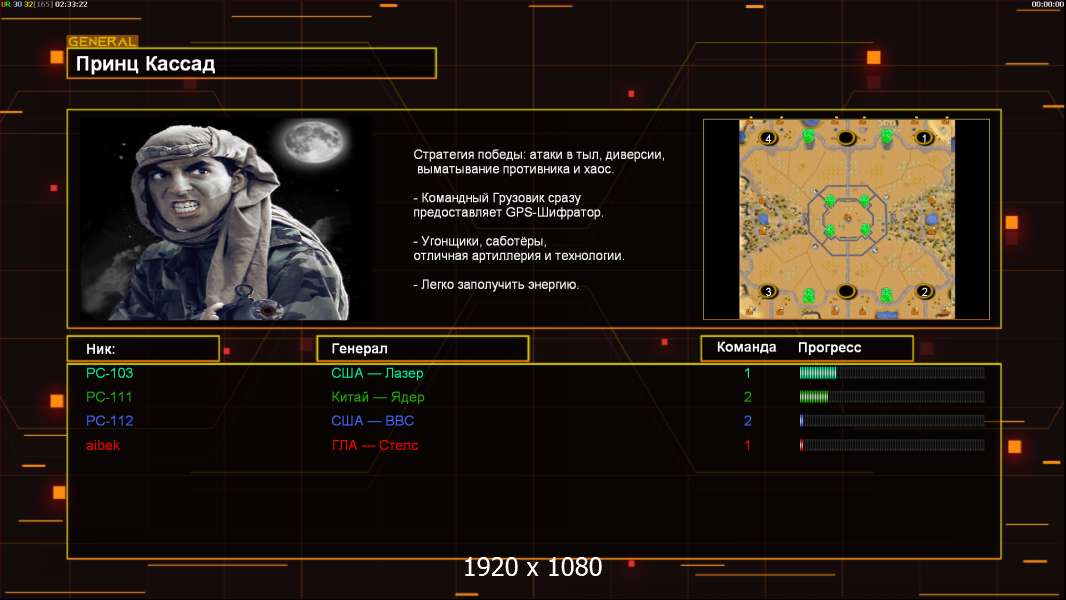Select player nickname aibek
This screenshot has width=1066, height=600.
click(x=103, y=445)
